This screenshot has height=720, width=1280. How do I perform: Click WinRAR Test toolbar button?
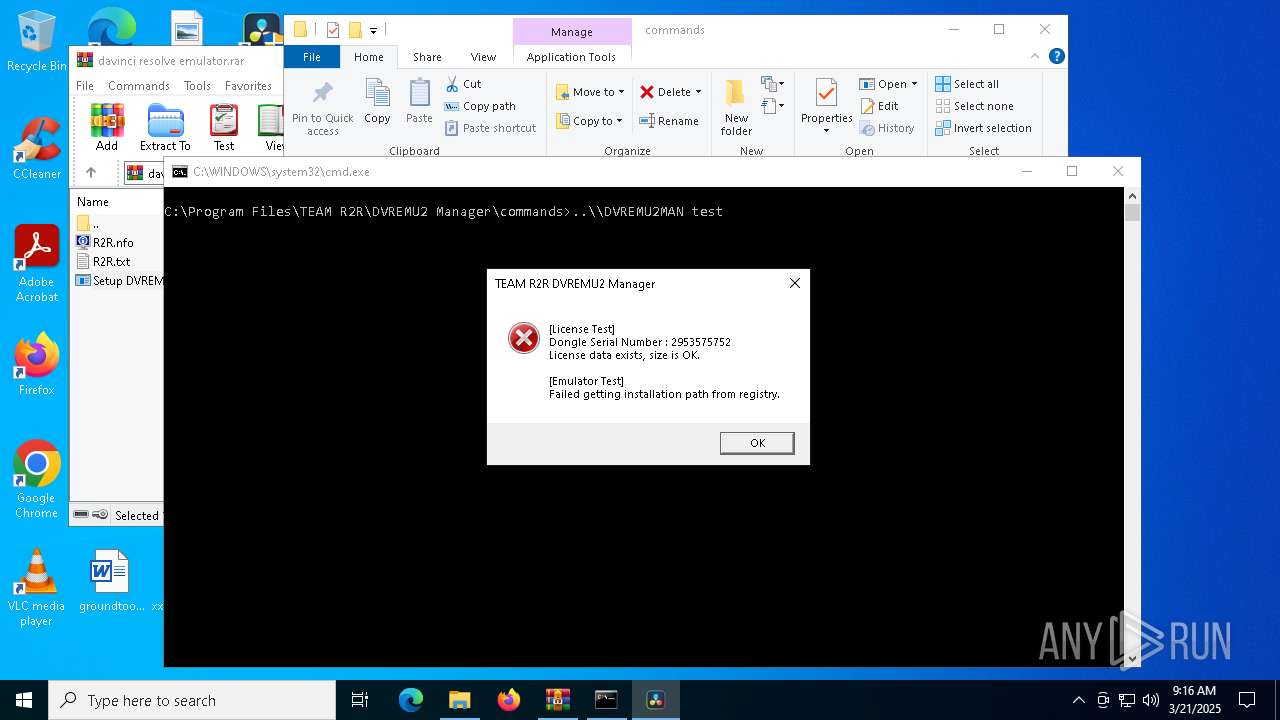(224, 128)
